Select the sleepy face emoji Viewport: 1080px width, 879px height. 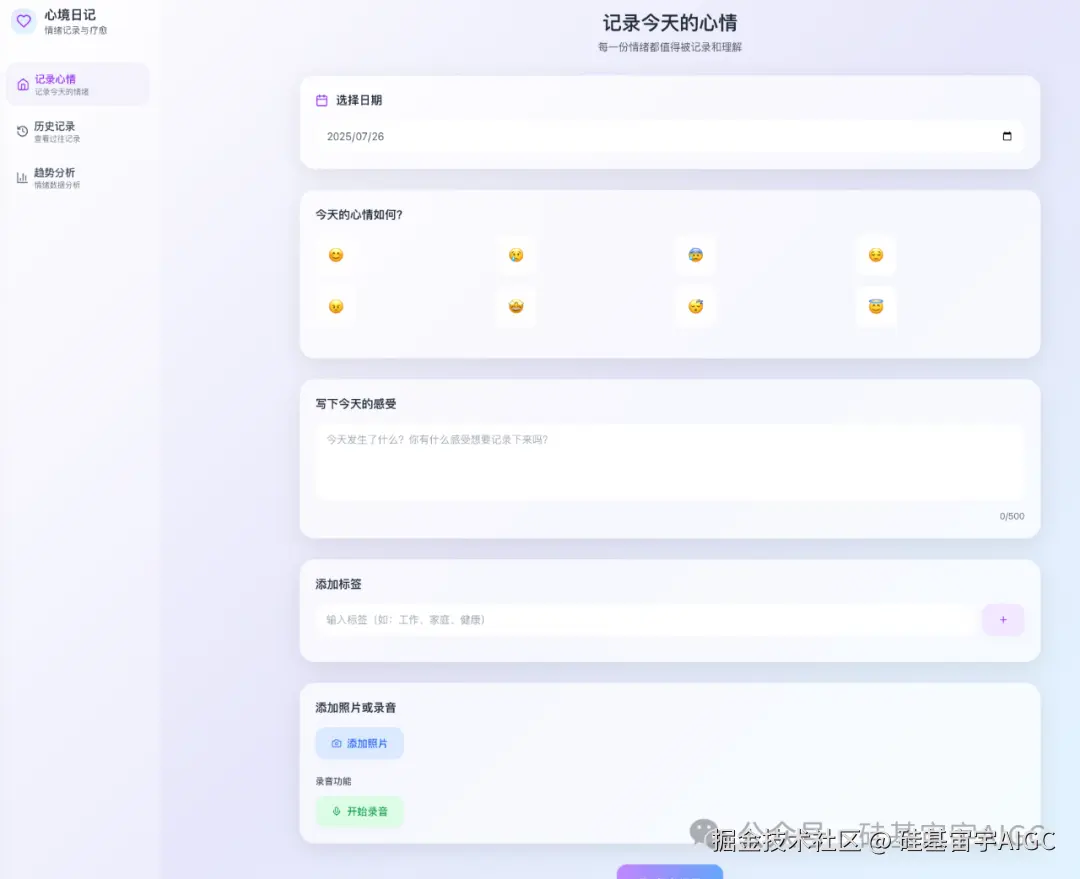696,307
